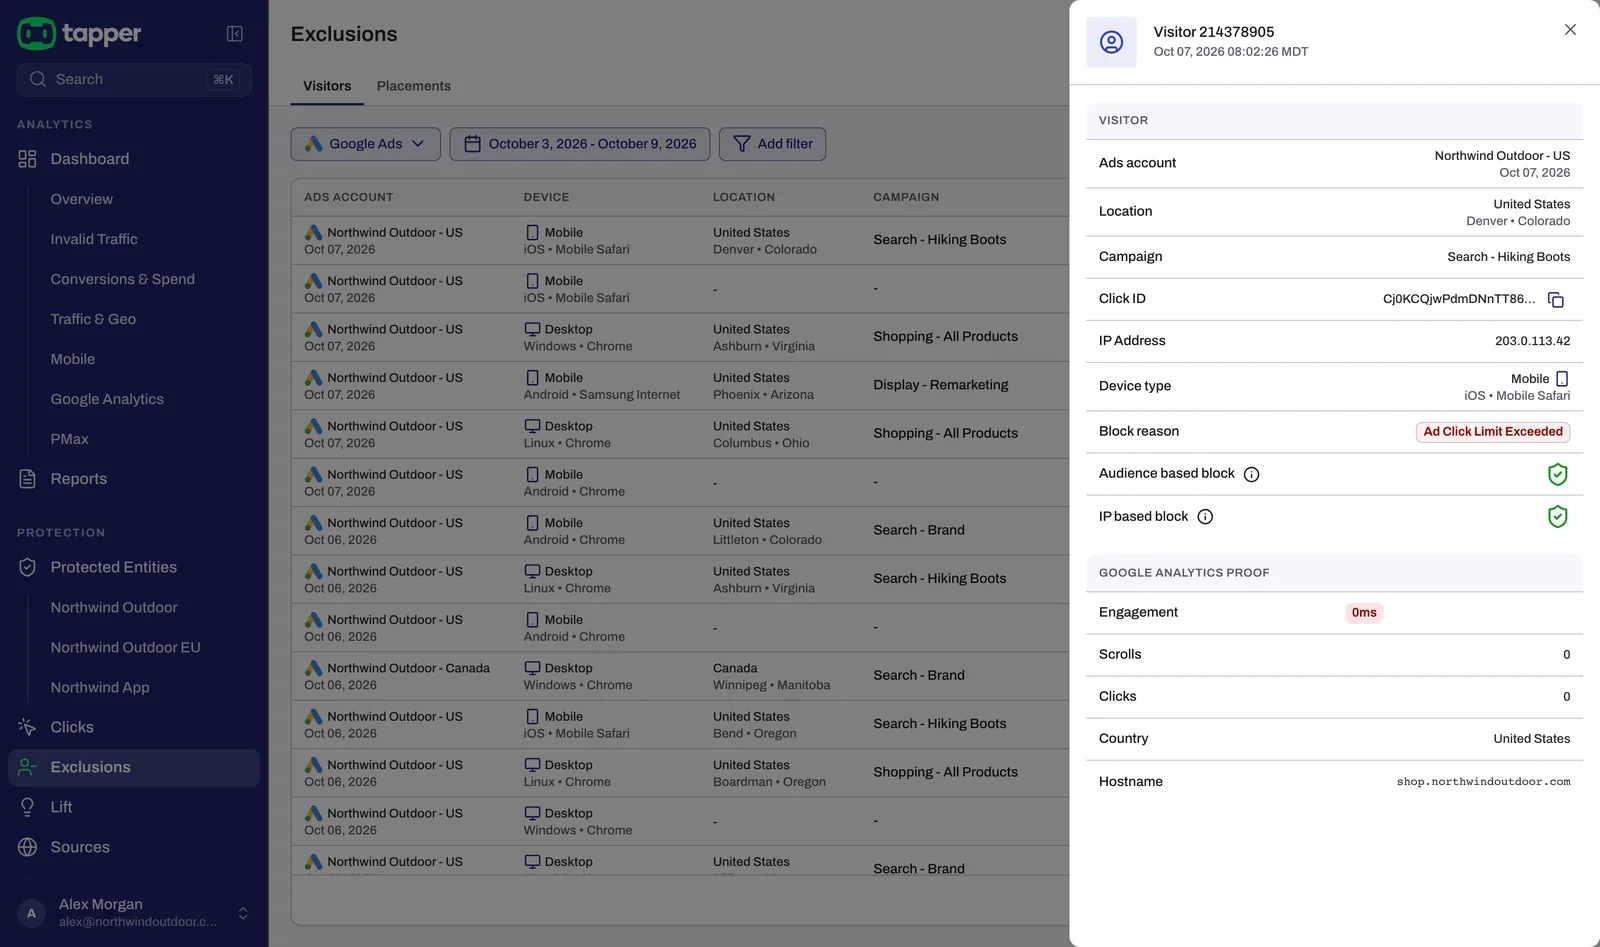Show info for Audience based block

point(1251,475)
